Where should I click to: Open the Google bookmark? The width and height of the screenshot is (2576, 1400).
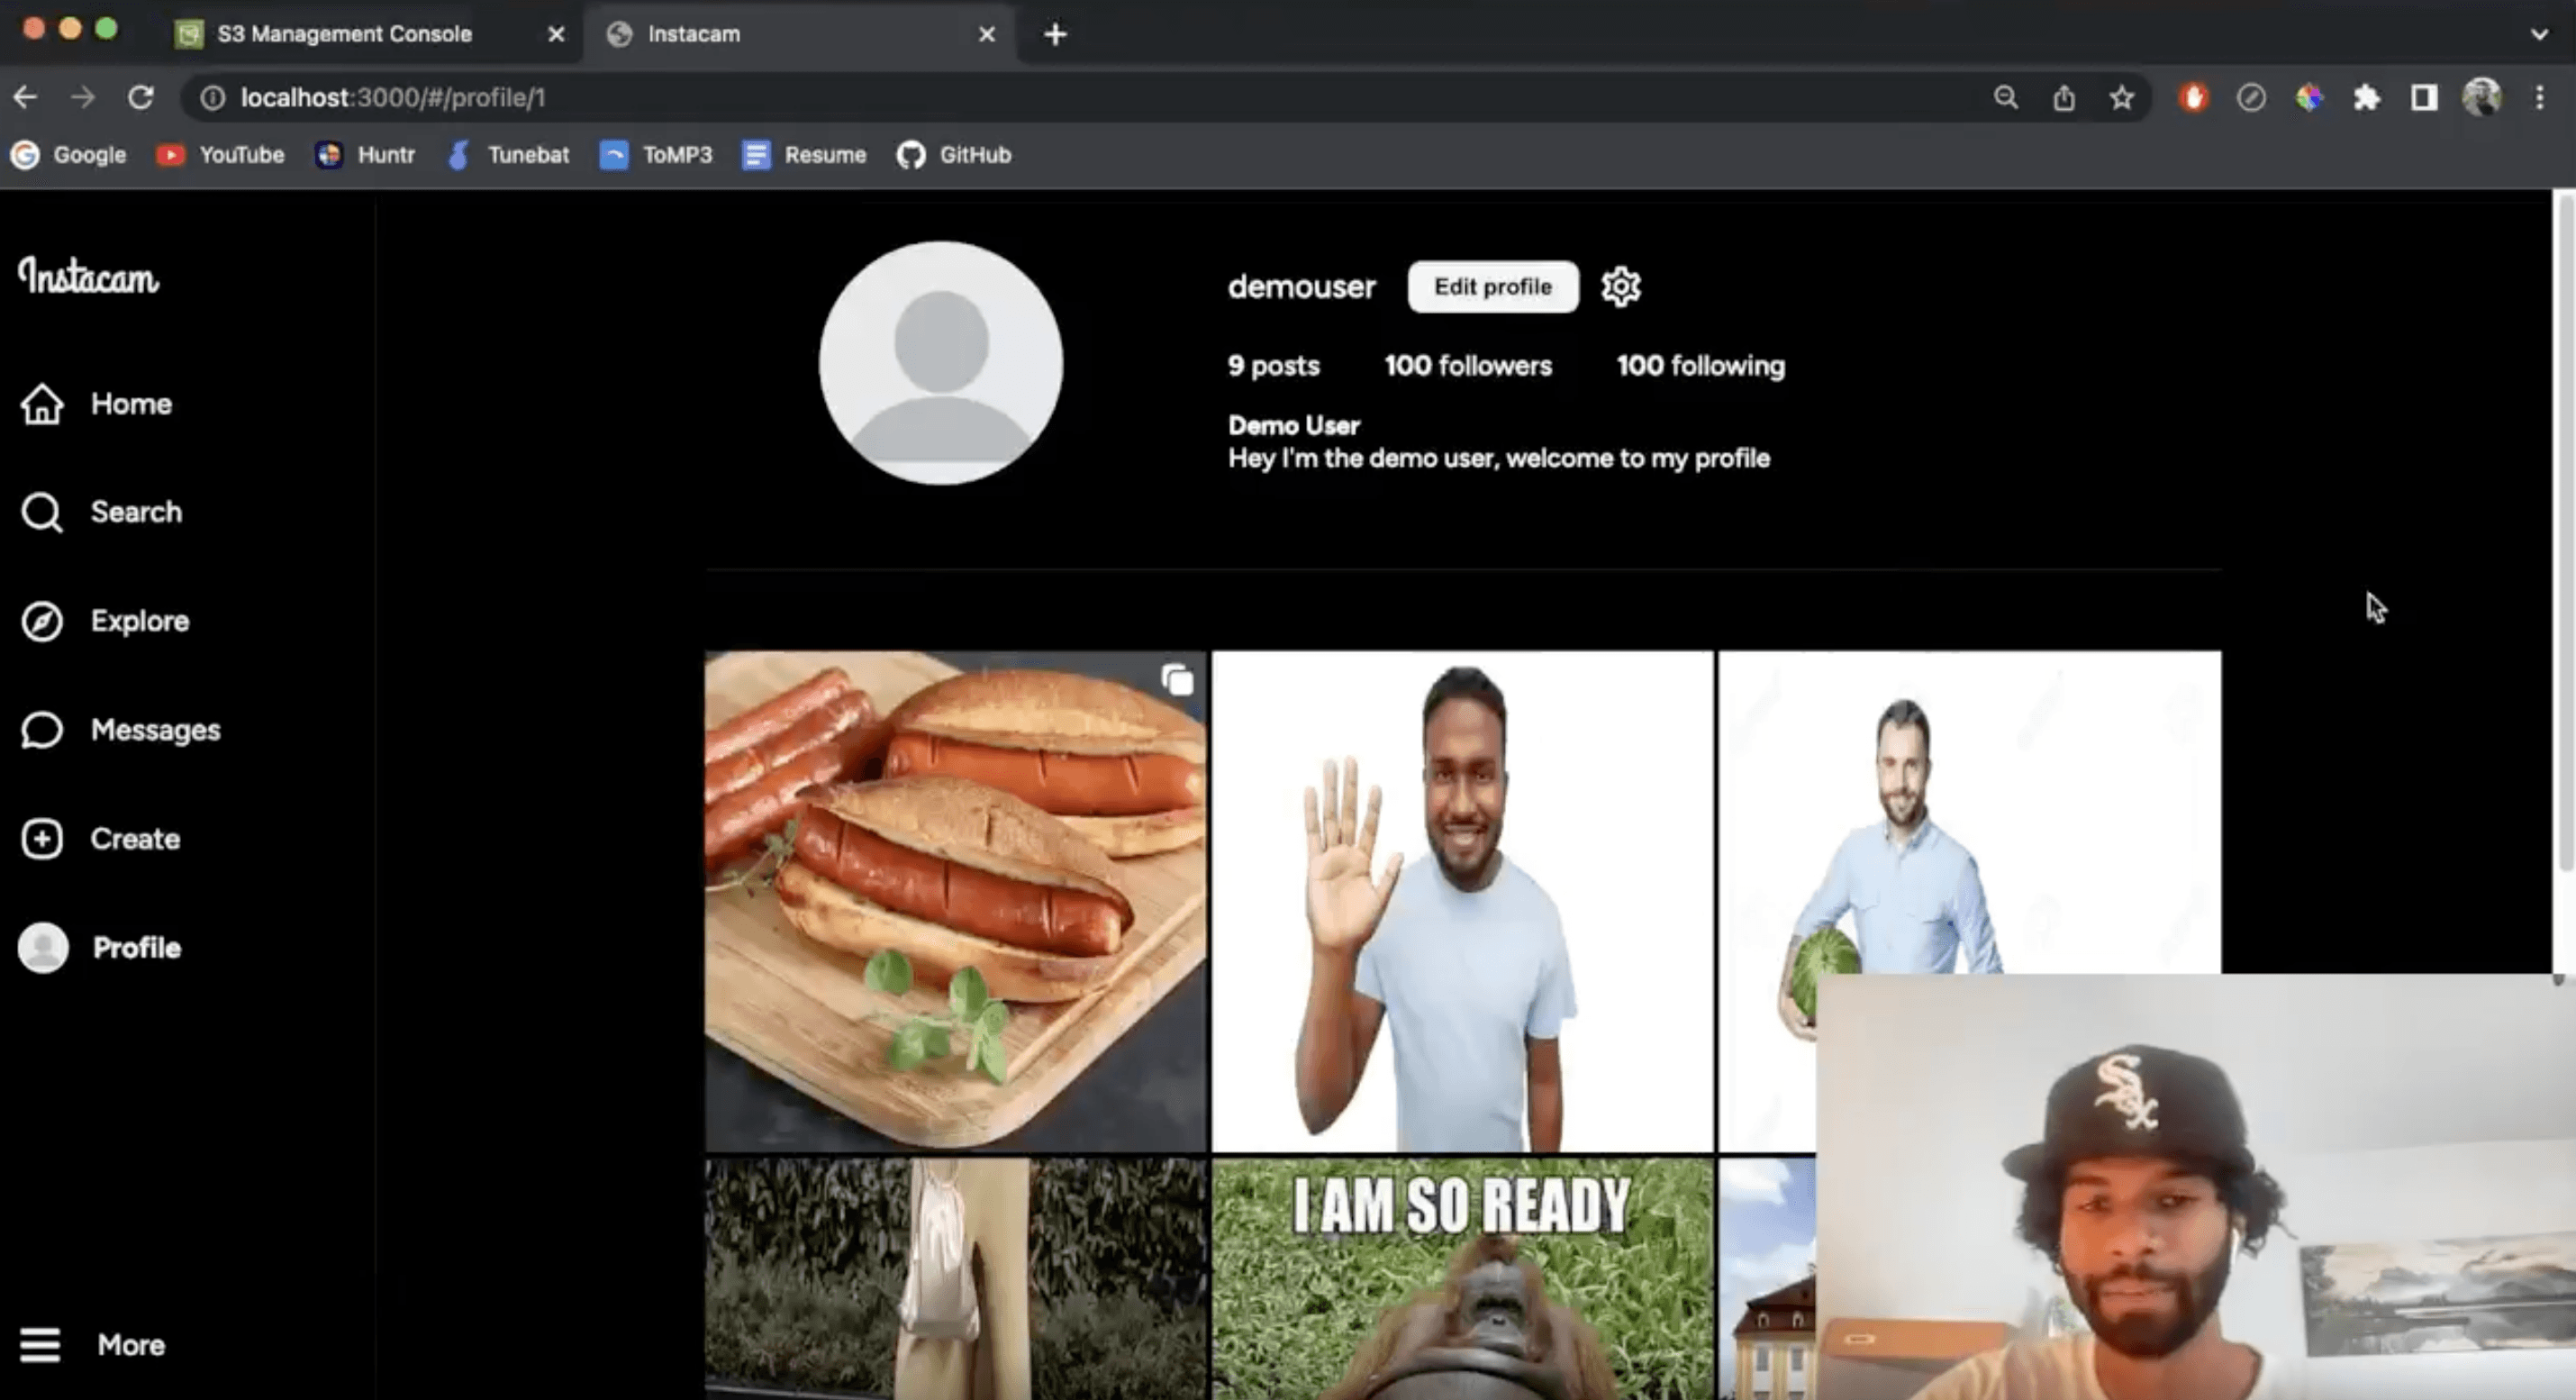pyautogui.click(x=69, y=155)
